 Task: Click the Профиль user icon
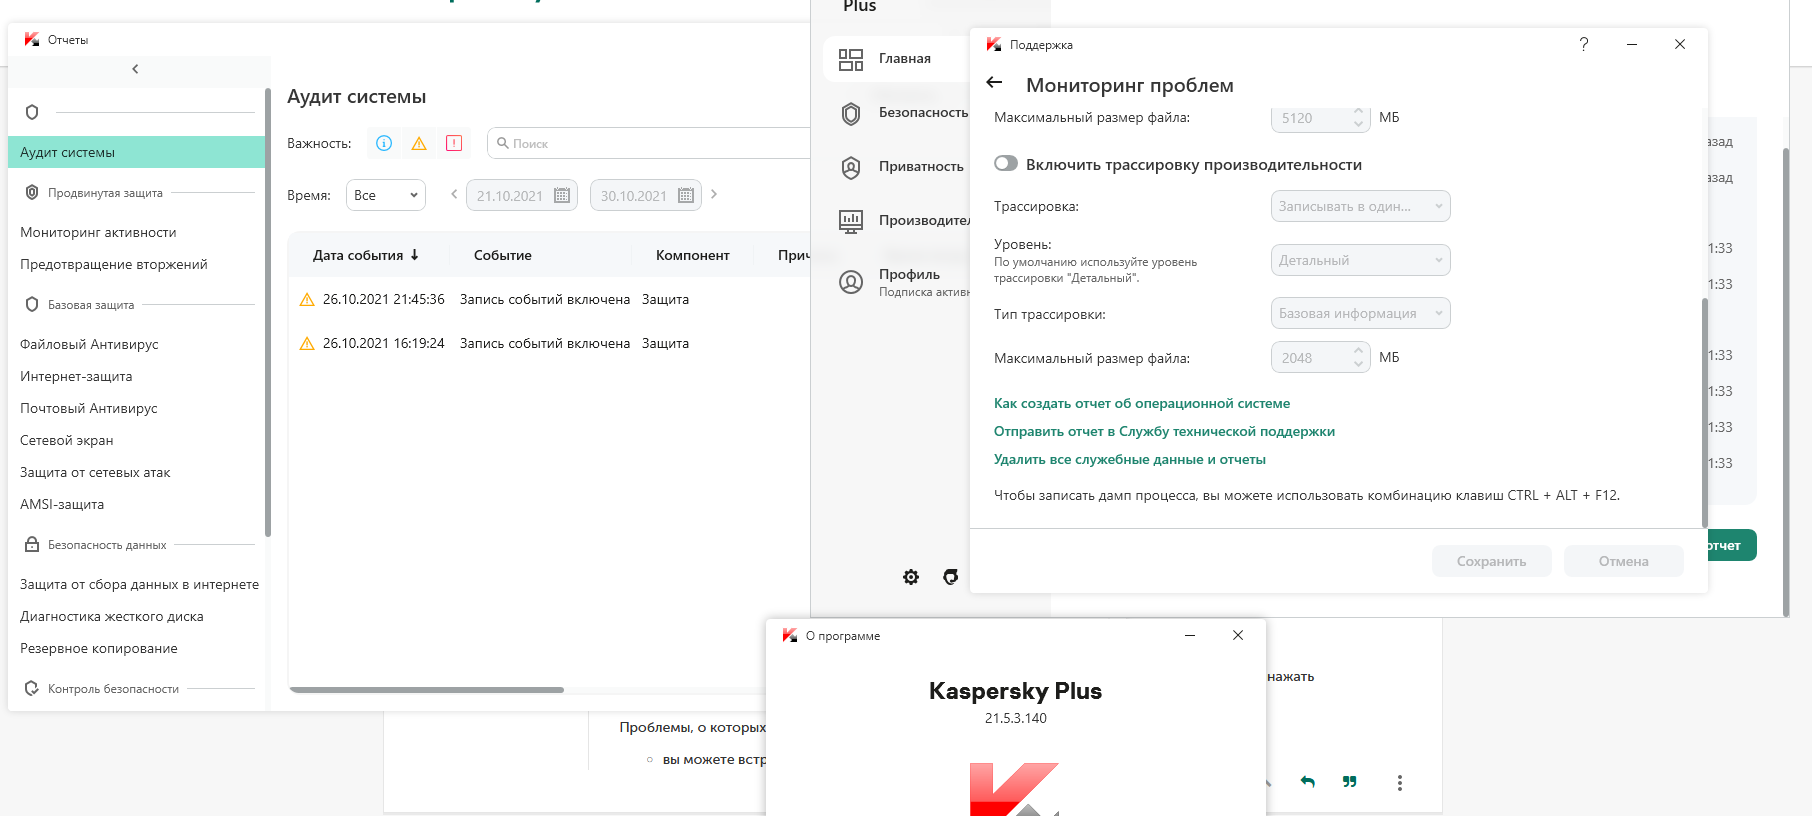[x=851, y=282]
